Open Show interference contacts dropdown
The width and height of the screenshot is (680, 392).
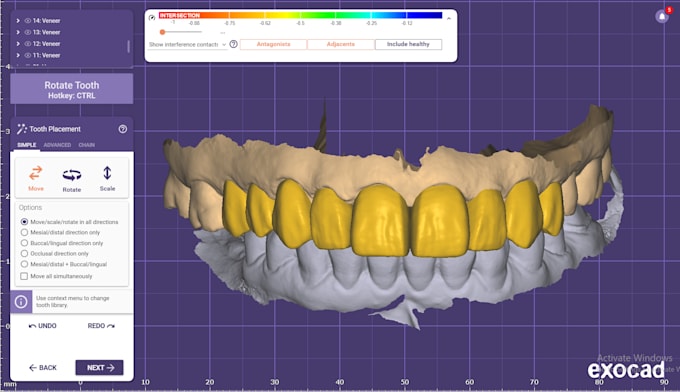[187, 44]
